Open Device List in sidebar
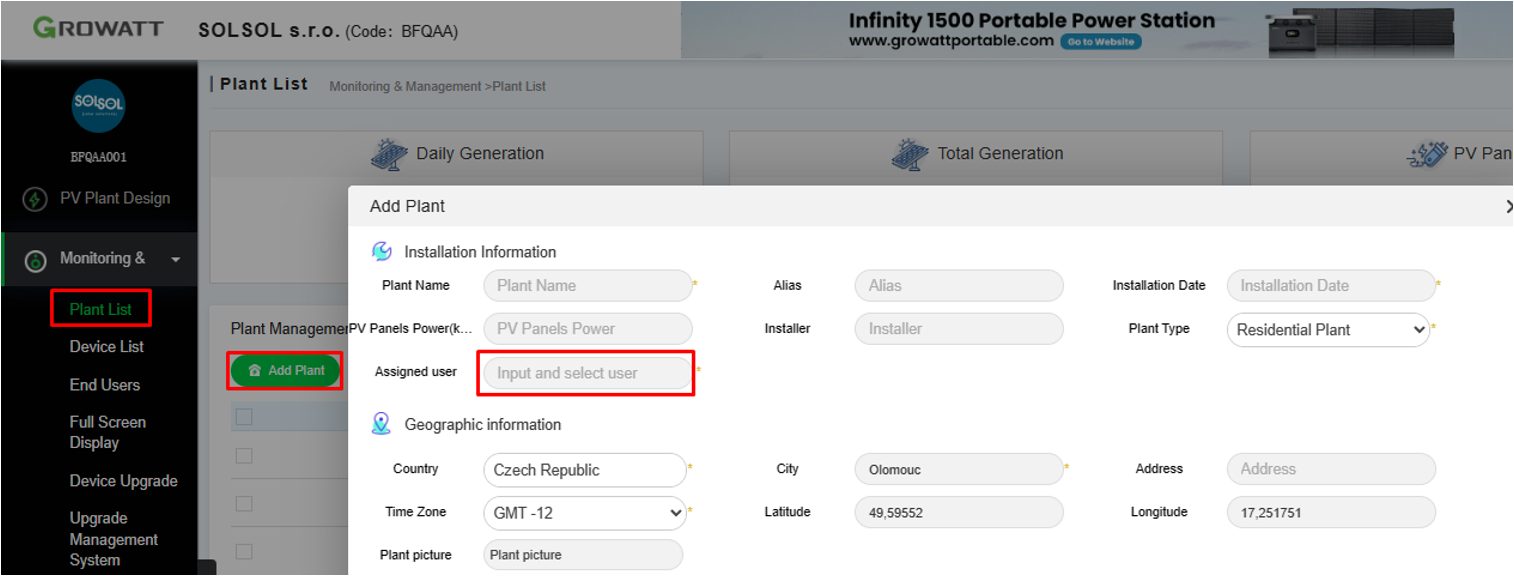Image resolution: width=1514 pixels, height=576 pixels. (106, 347)
